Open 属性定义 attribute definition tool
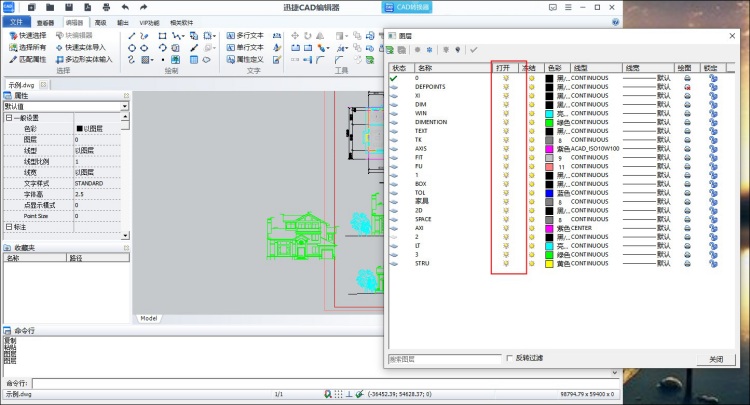 point(245,59)
